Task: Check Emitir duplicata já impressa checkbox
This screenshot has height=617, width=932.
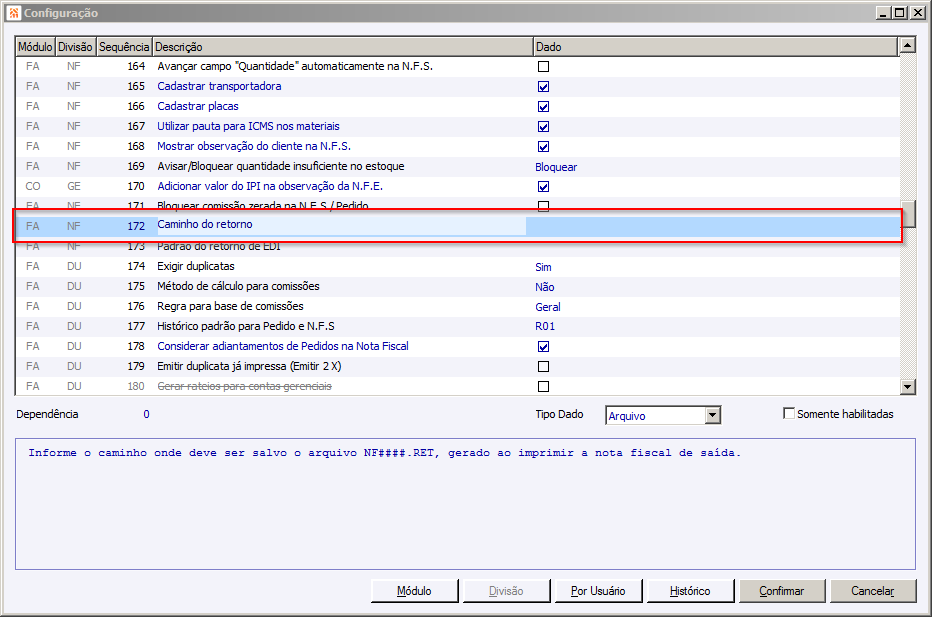Action: tap(543, 366)
